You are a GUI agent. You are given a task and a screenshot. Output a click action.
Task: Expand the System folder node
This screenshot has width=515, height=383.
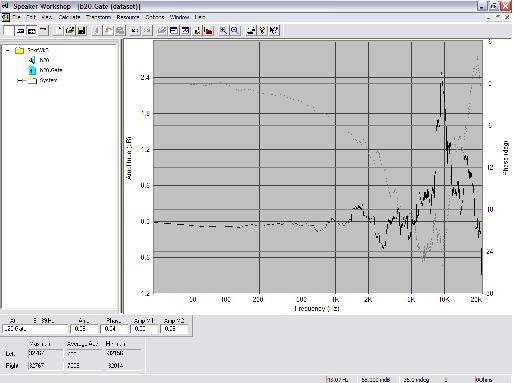click(x=20, y=80)
